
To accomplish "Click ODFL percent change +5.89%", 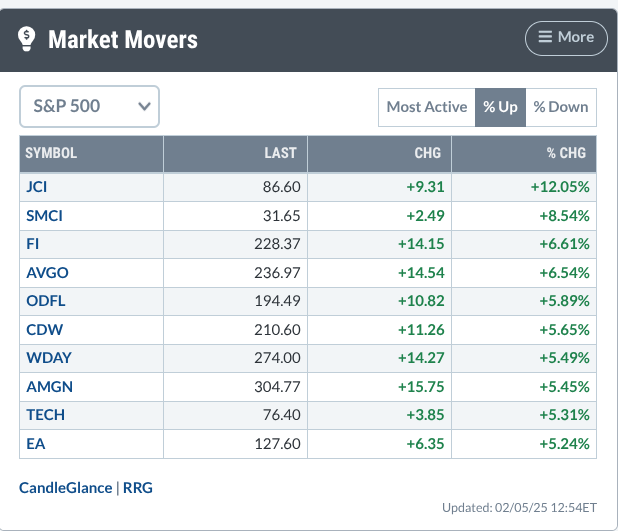I will [x=564, y=301].
